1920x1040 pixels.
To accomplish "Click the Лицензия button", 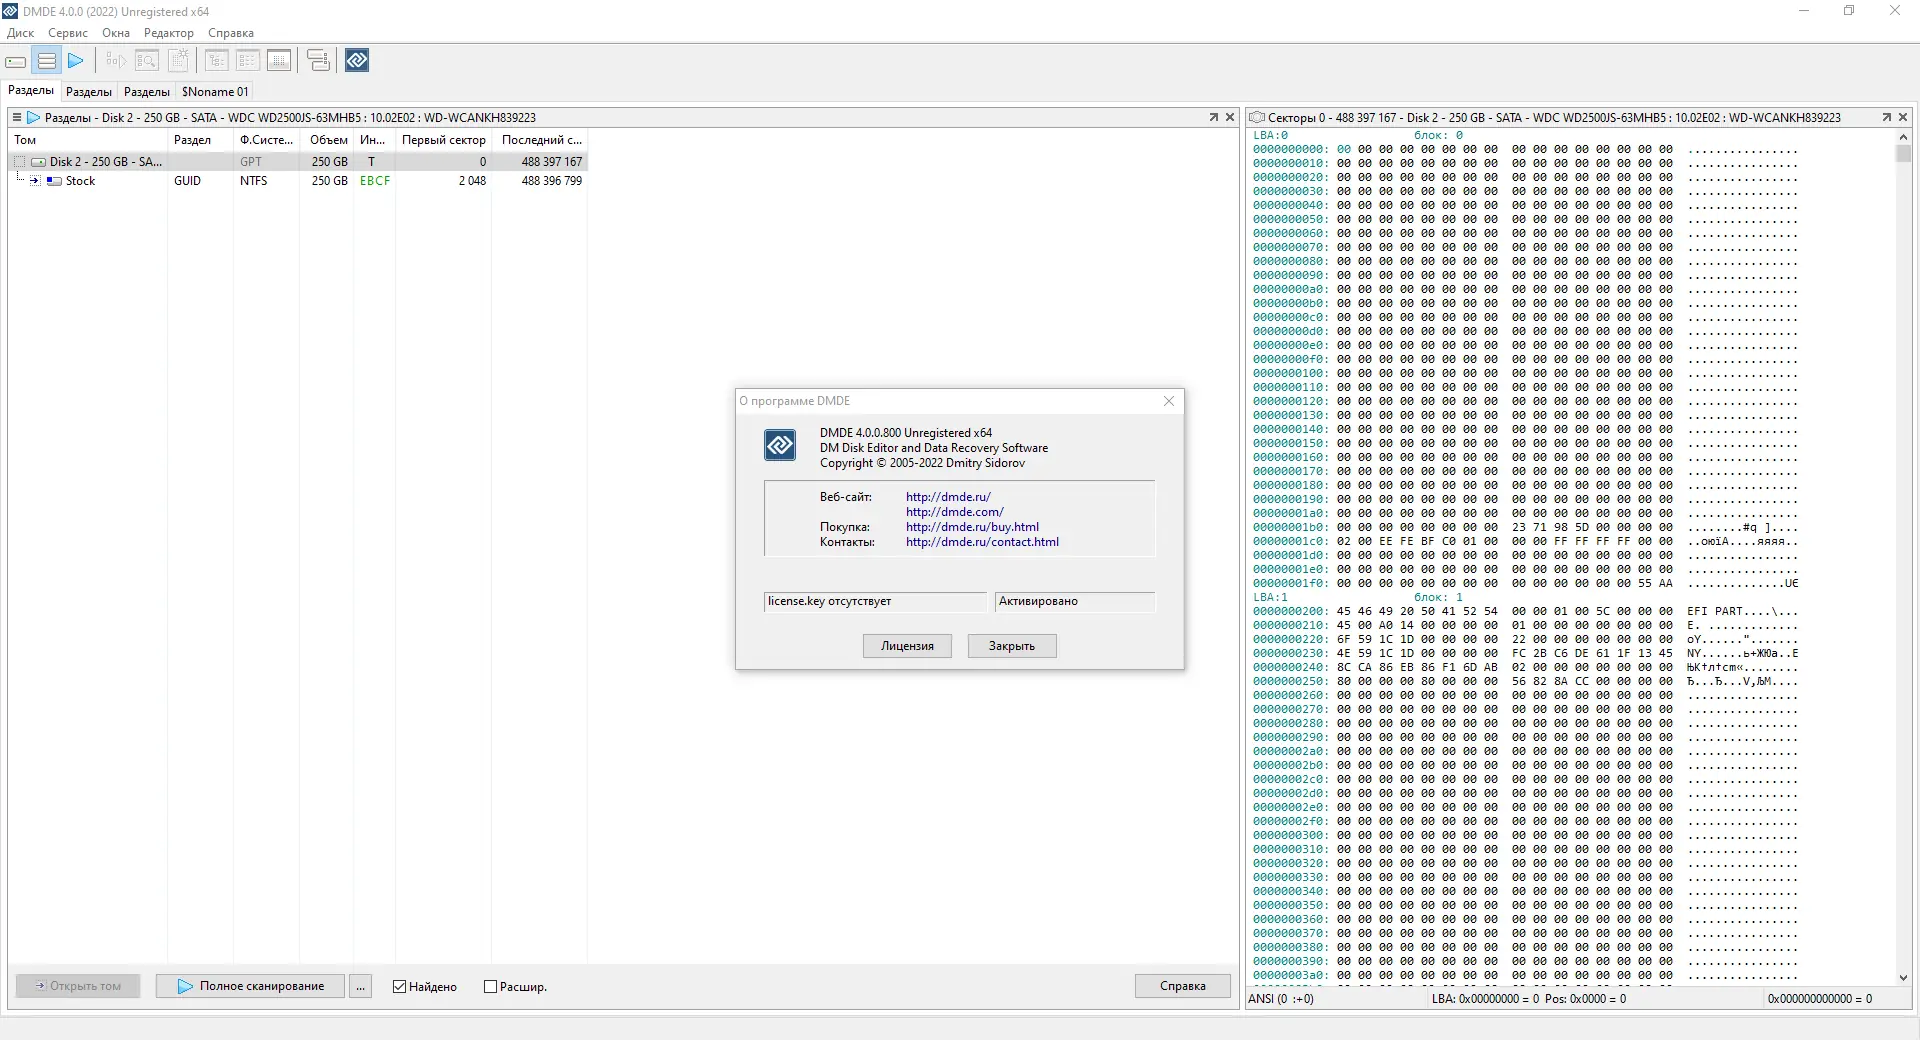I will click(907, 646).
